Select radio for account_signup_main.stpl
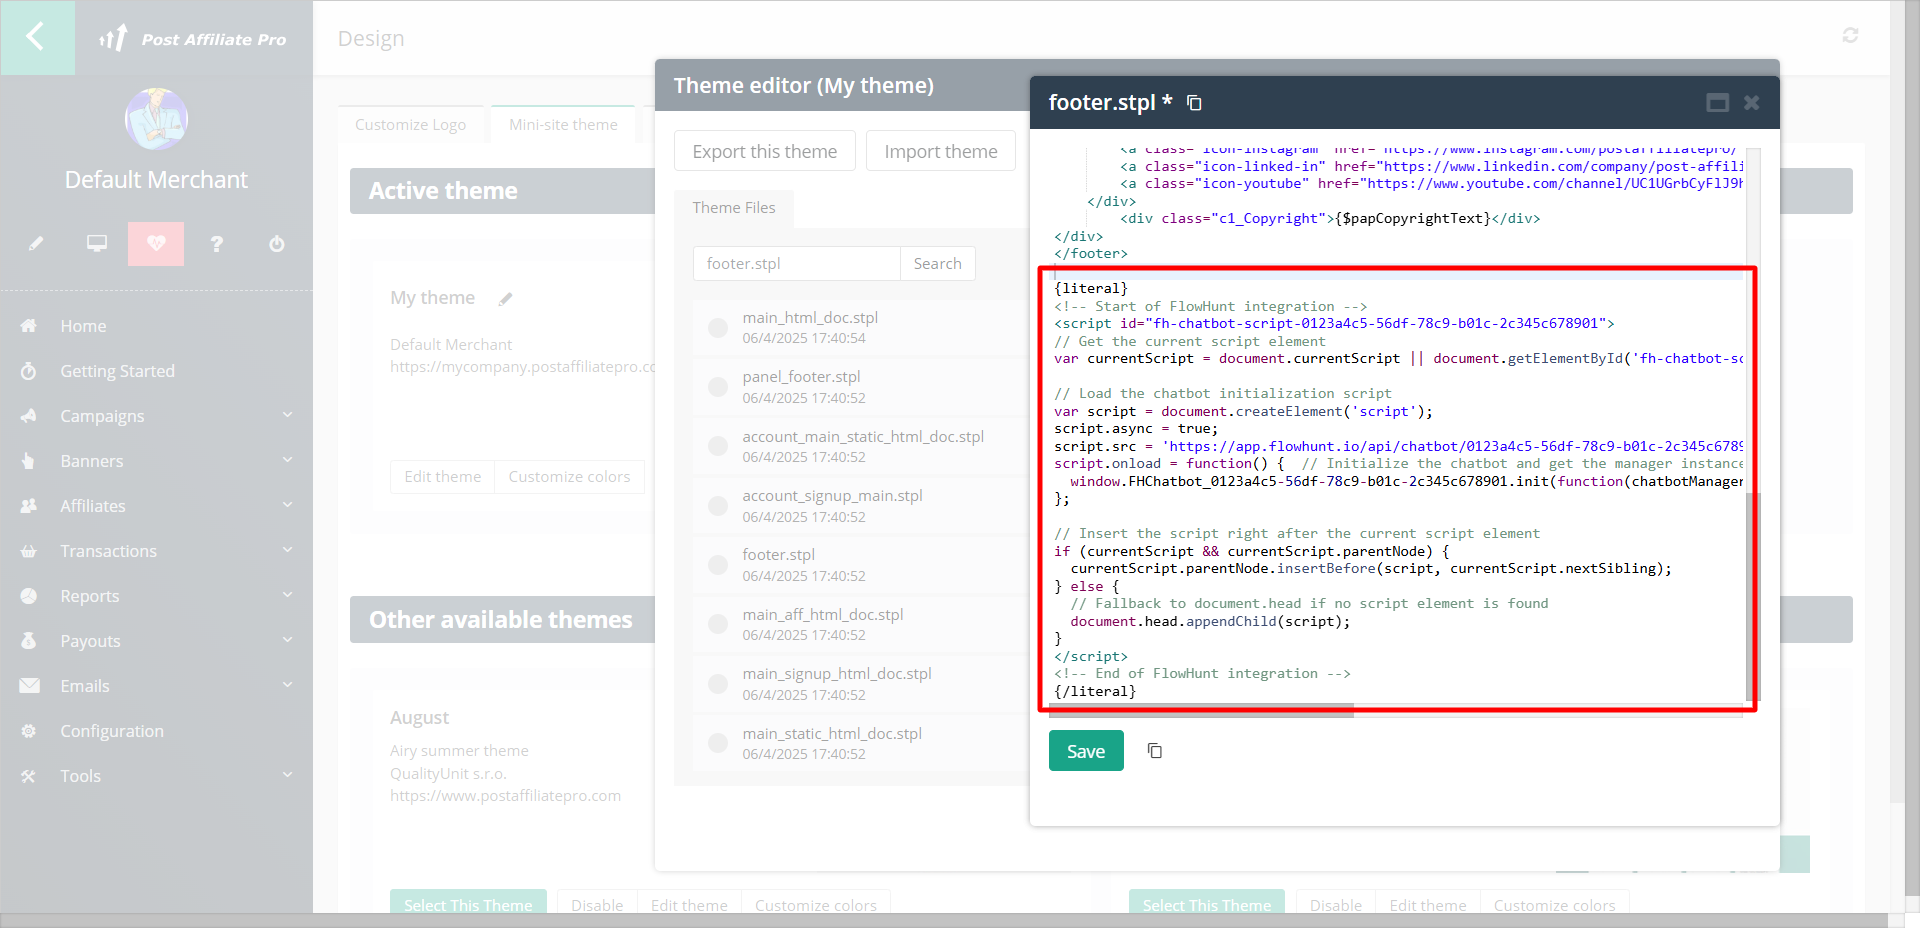 pyautogui.click(x=718, y=506)
